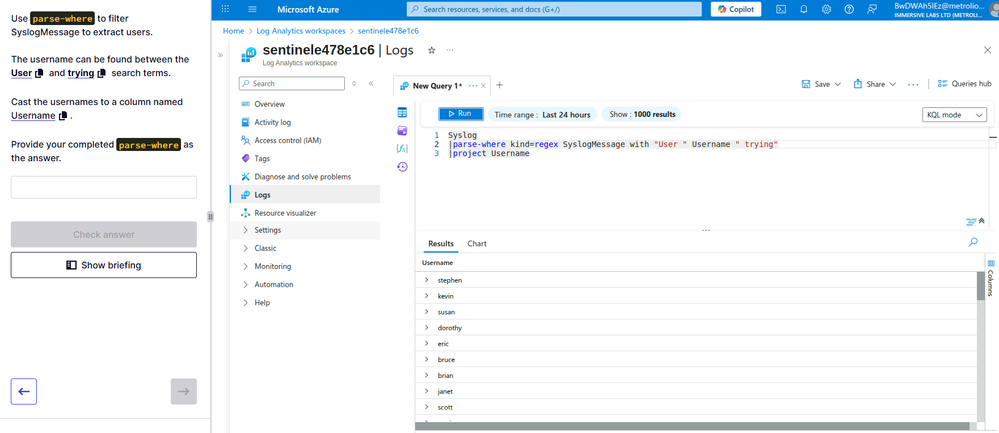Expand the stephen result row
Screen dimensions: 999x433
pyautogui.click(x=427, y=280)
